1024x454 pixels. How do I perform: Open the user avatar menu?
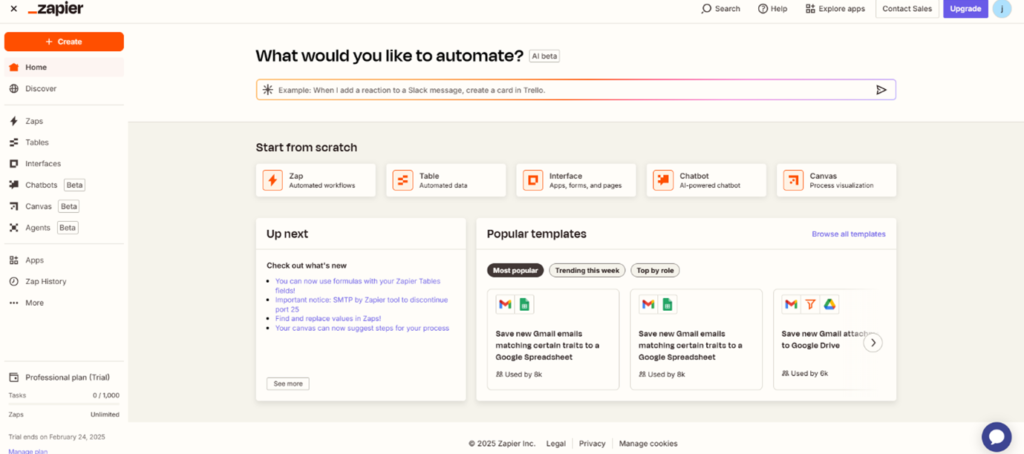1002,9
